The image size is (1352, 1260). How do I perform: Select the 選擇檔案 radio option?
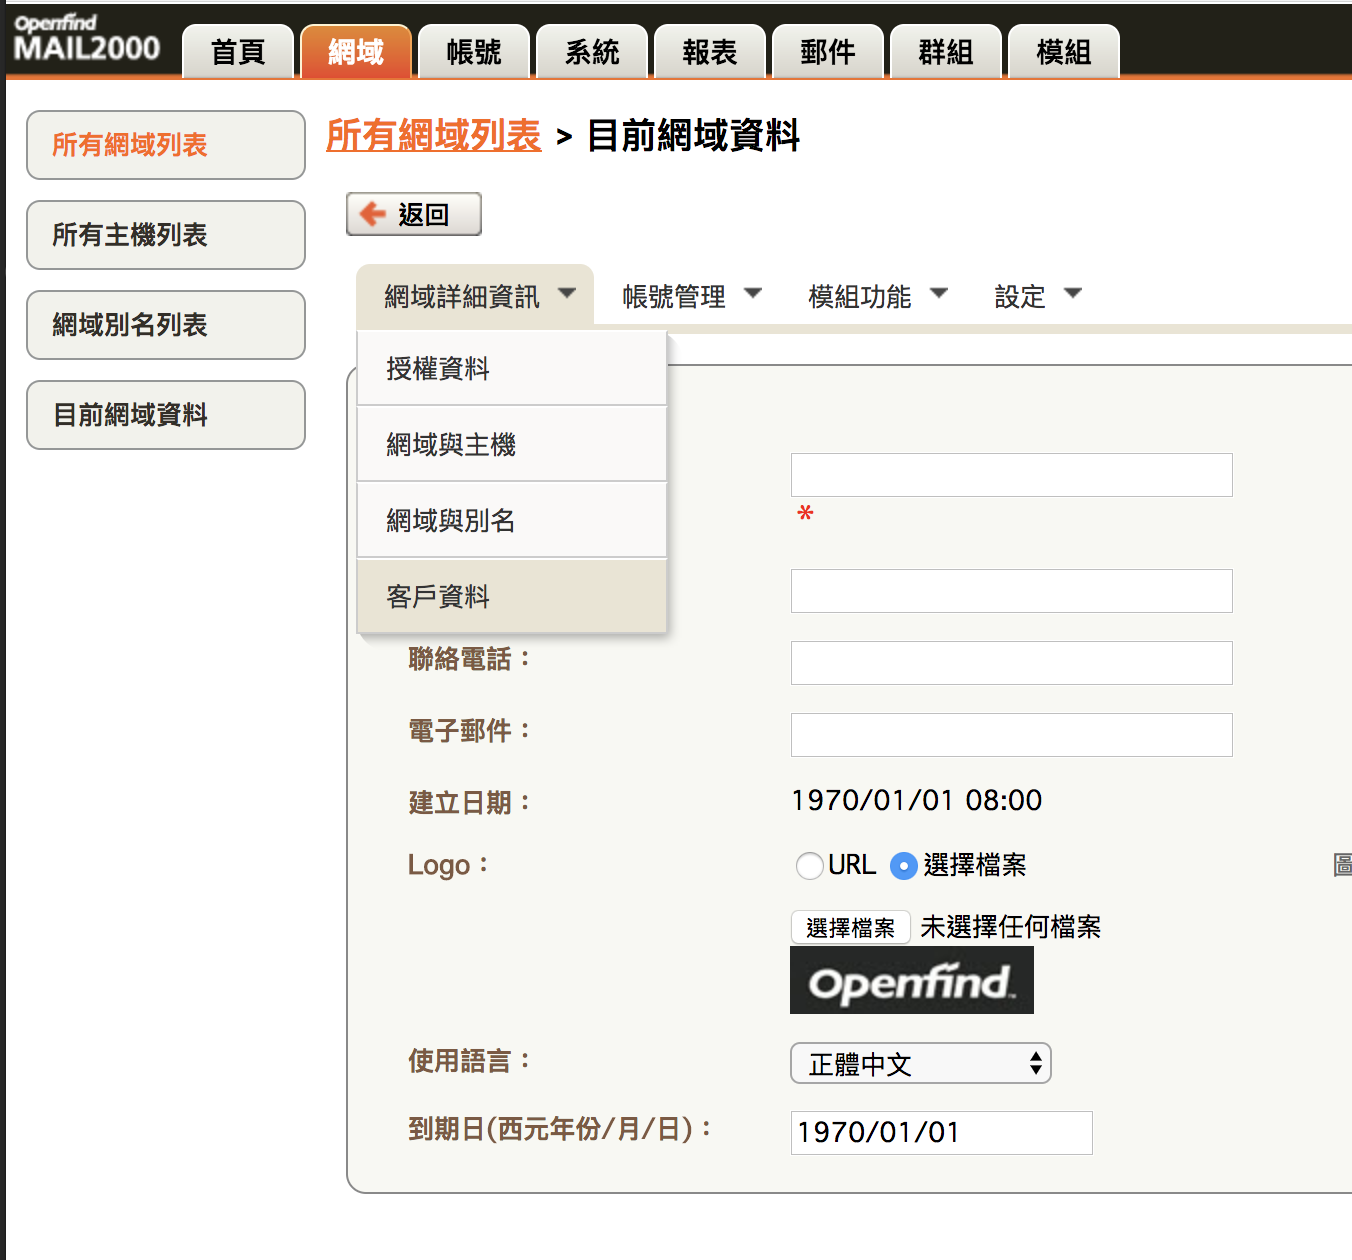pos(903,865)
